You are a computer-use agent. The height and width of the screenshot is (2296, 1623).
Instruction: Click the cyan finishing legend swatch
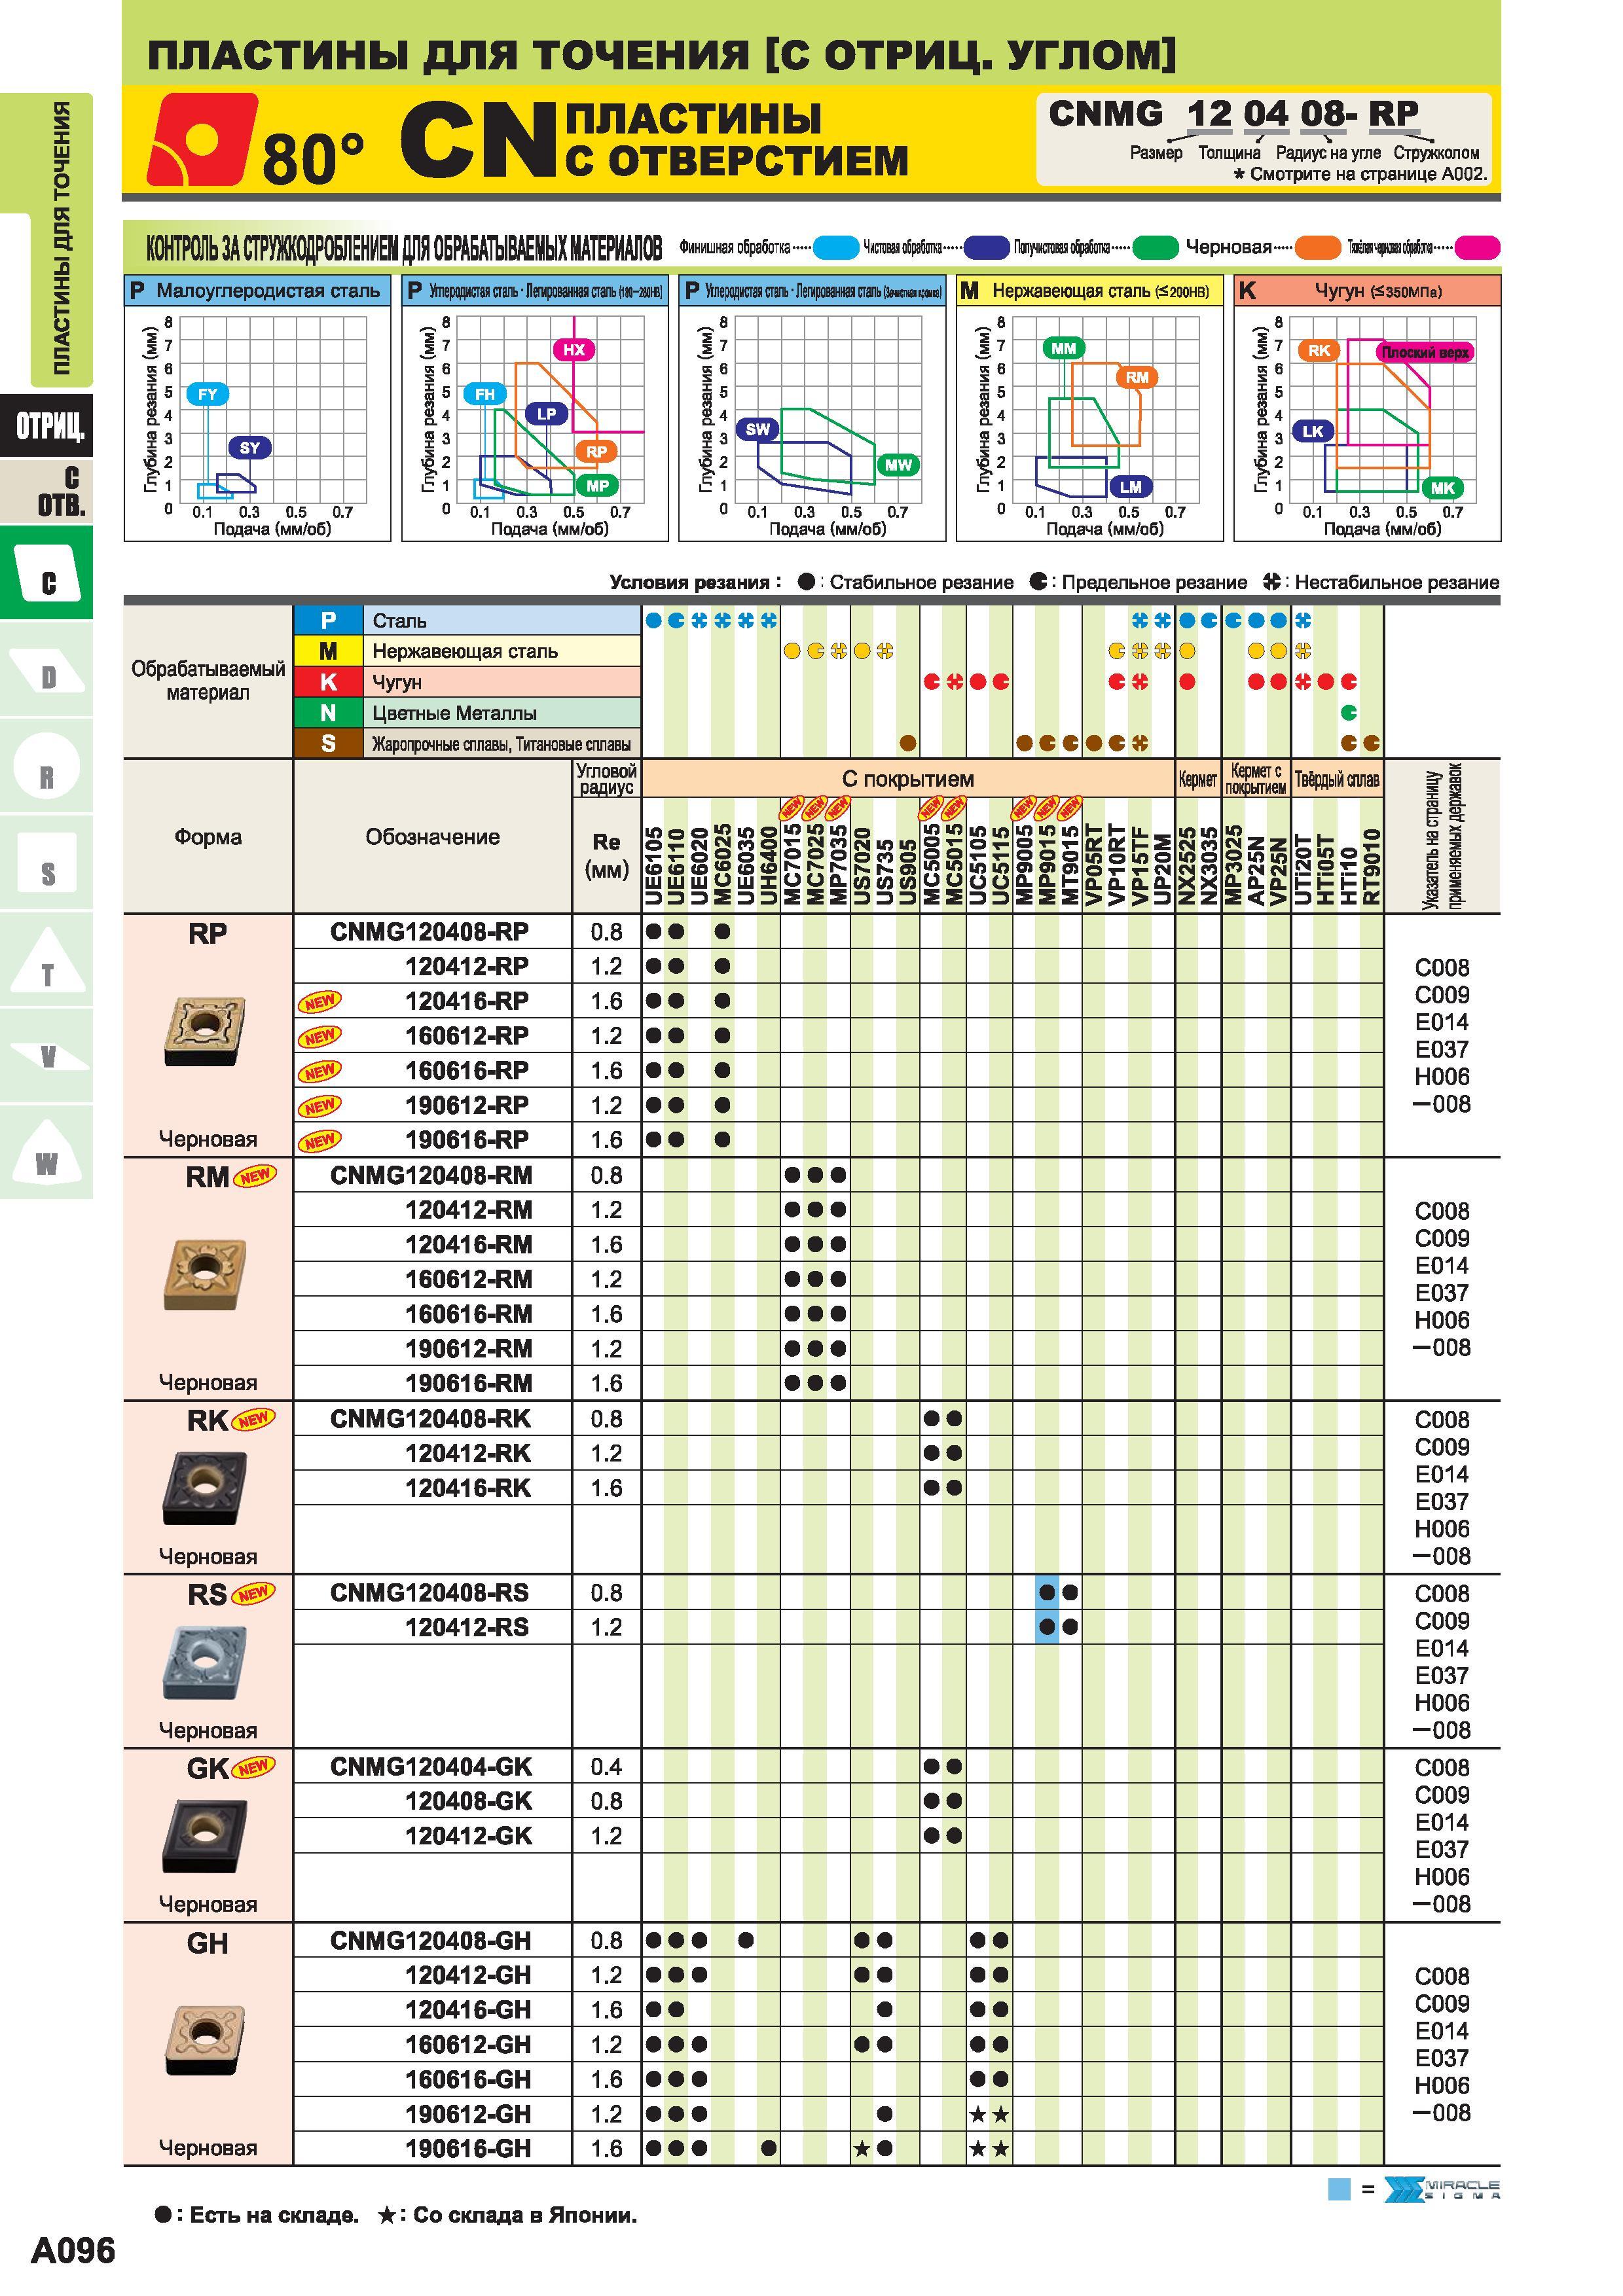click(836, 247)
